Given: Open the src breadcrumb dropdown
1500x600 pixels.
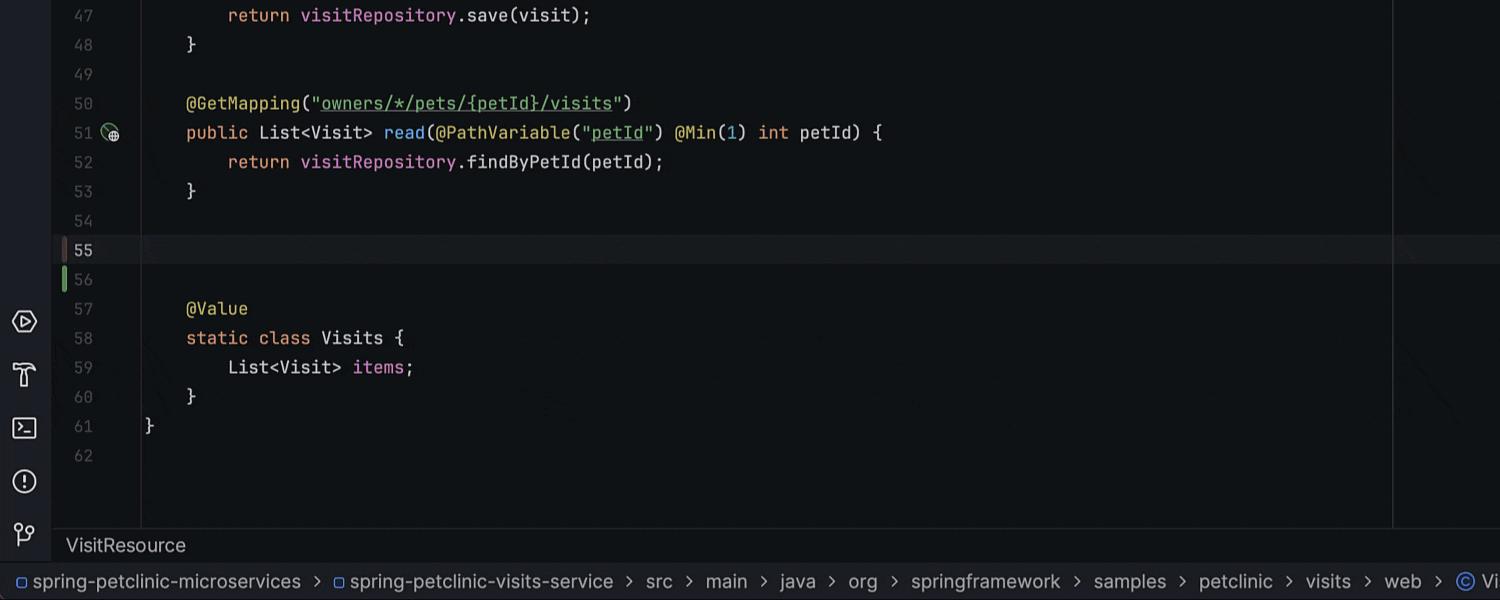Looking at the screenshot, I should pyautogui.click(x=658, y=581).
